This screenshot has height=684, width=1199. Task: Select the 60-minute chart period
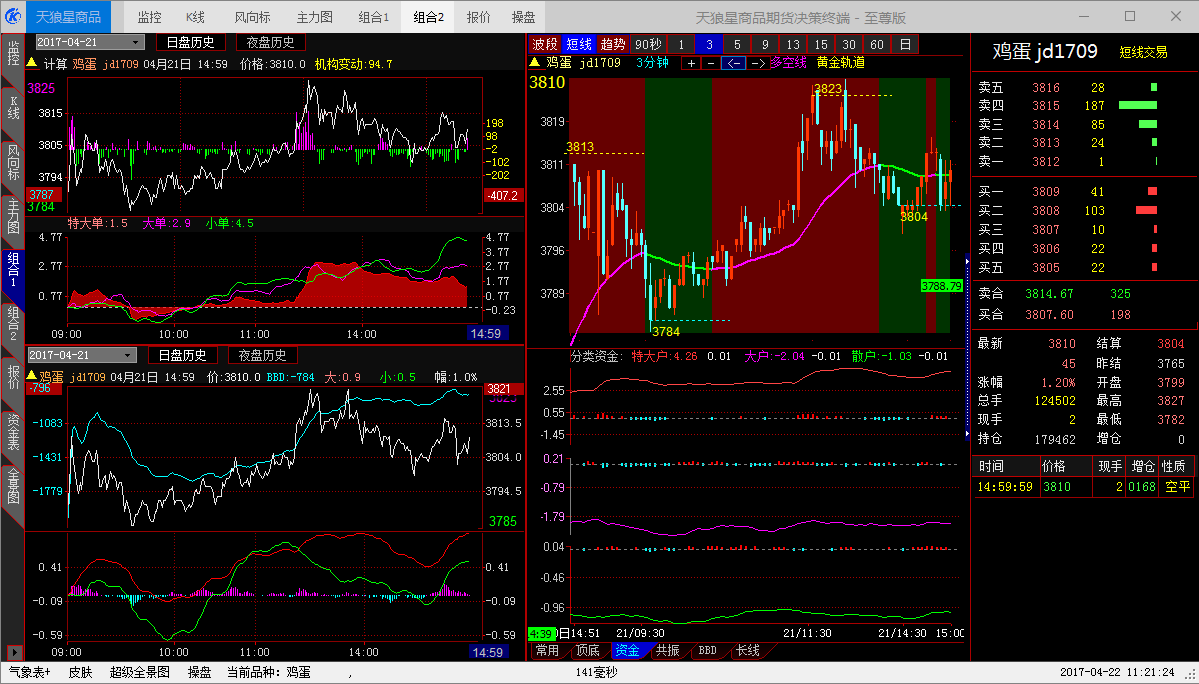click(x=877, y=44)
